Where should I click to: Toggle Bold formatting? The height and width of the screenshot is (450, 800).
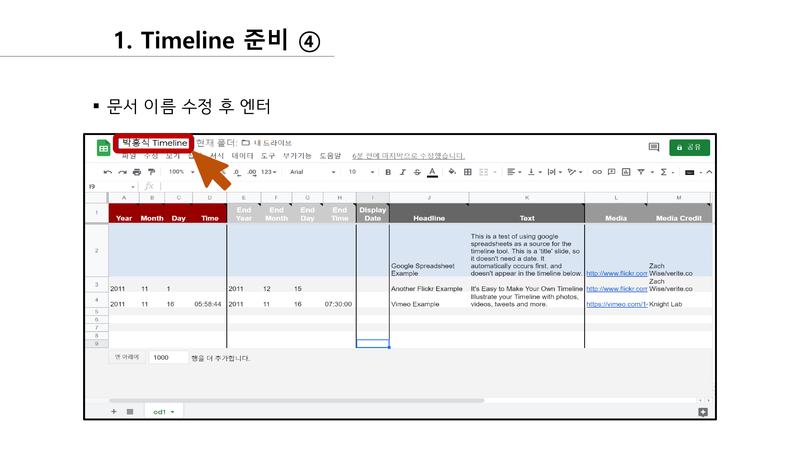tap(388, 172)
